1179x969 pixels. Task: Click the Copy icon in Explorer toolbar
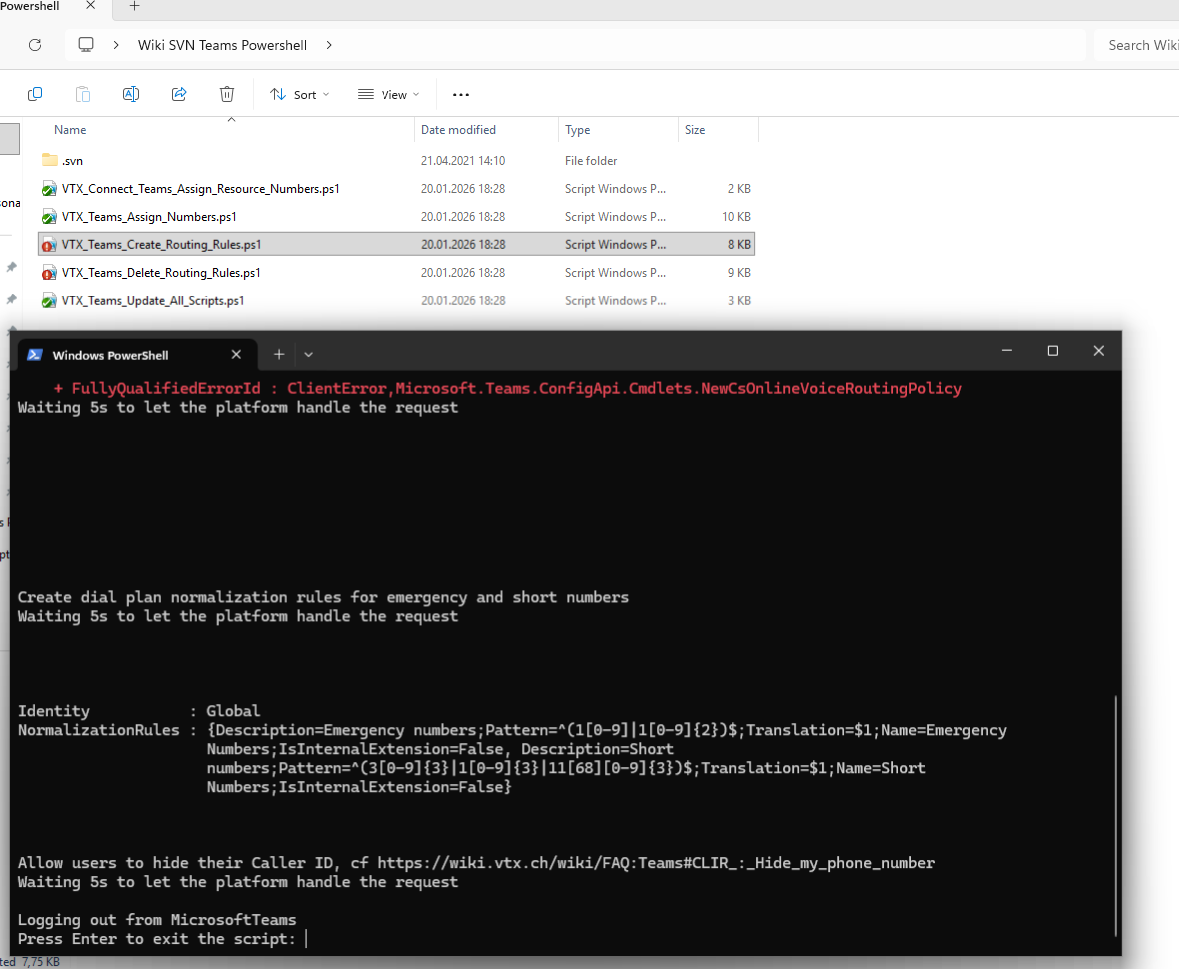(x=35, y=94)
